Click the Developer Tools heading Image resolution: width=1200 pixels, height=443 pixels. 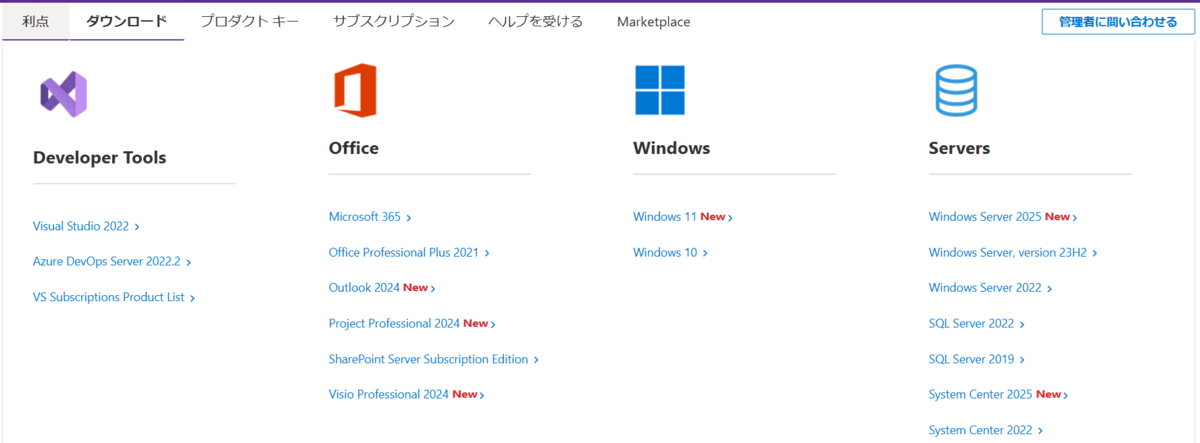[100, 158]
